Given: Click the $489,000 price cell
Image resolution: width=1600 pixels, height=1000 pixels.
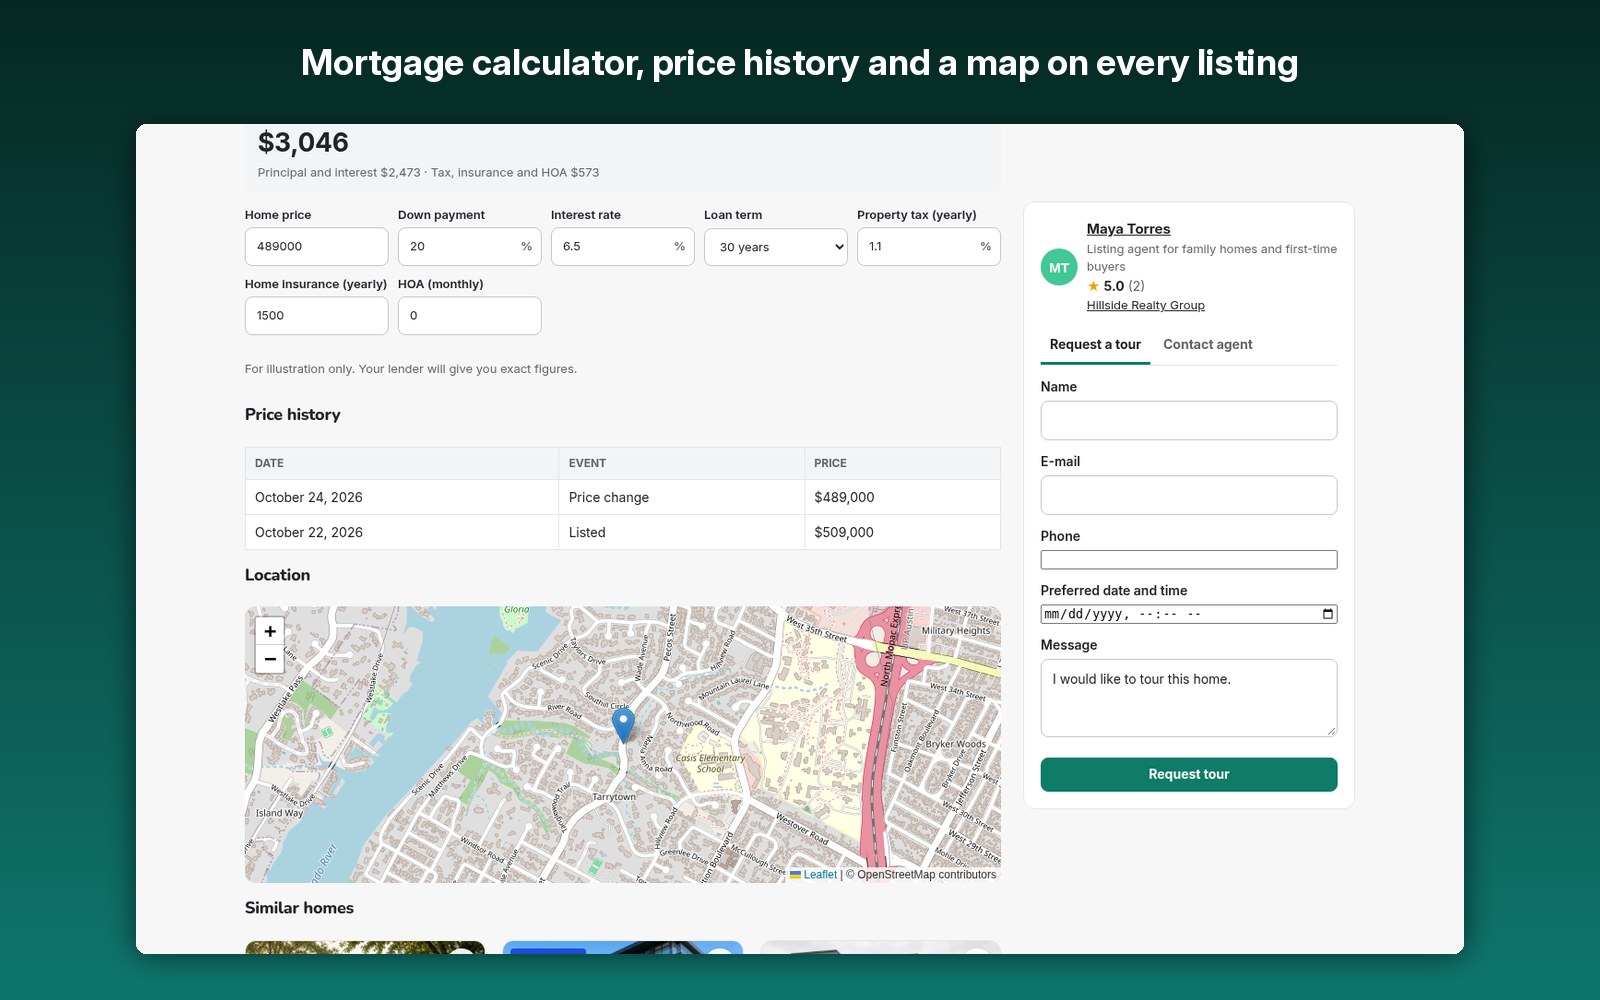Looking at the screenshot, I should click(x=902, y=497).
